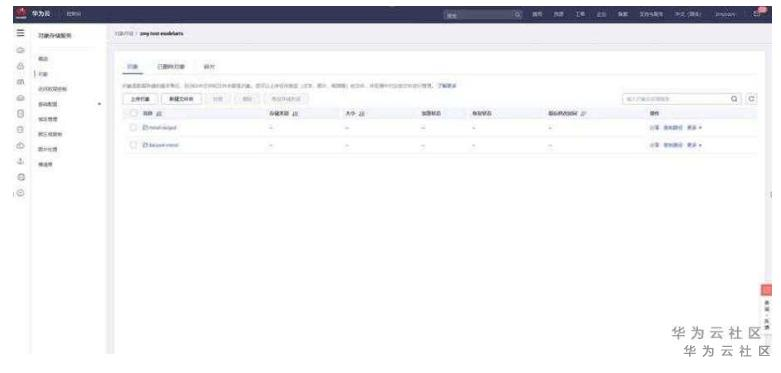The image size is (781, 373).
Task: Open 访问权限控制 in the sidebar
Action: click(52, 89)
